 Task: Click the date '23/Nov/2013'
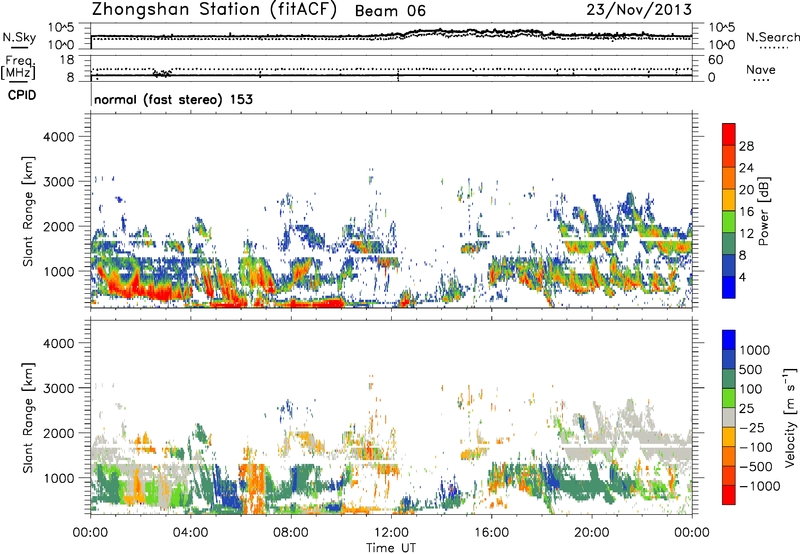(x=639, y=10)
